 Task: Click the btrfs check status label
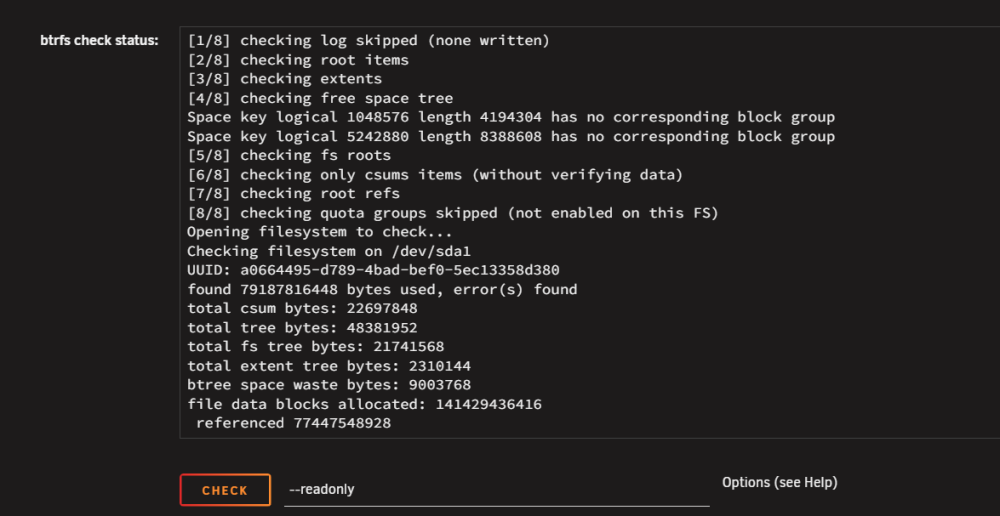pos(99,41)
